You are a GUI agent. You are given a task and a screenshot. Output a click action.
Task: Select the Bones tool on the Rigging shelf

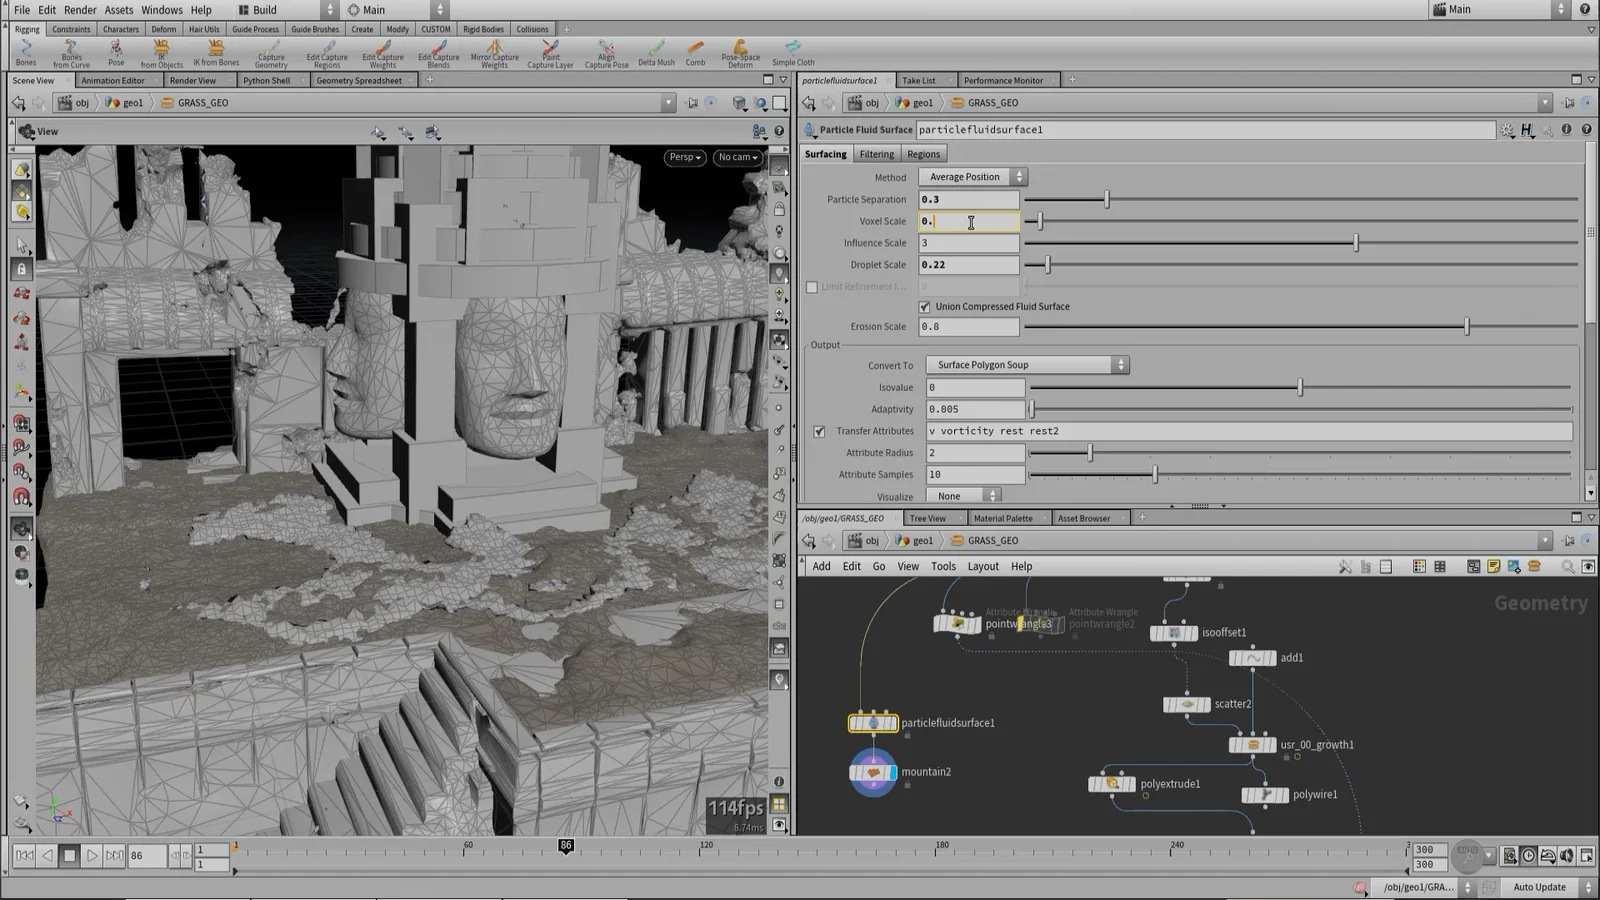point(24,53)
